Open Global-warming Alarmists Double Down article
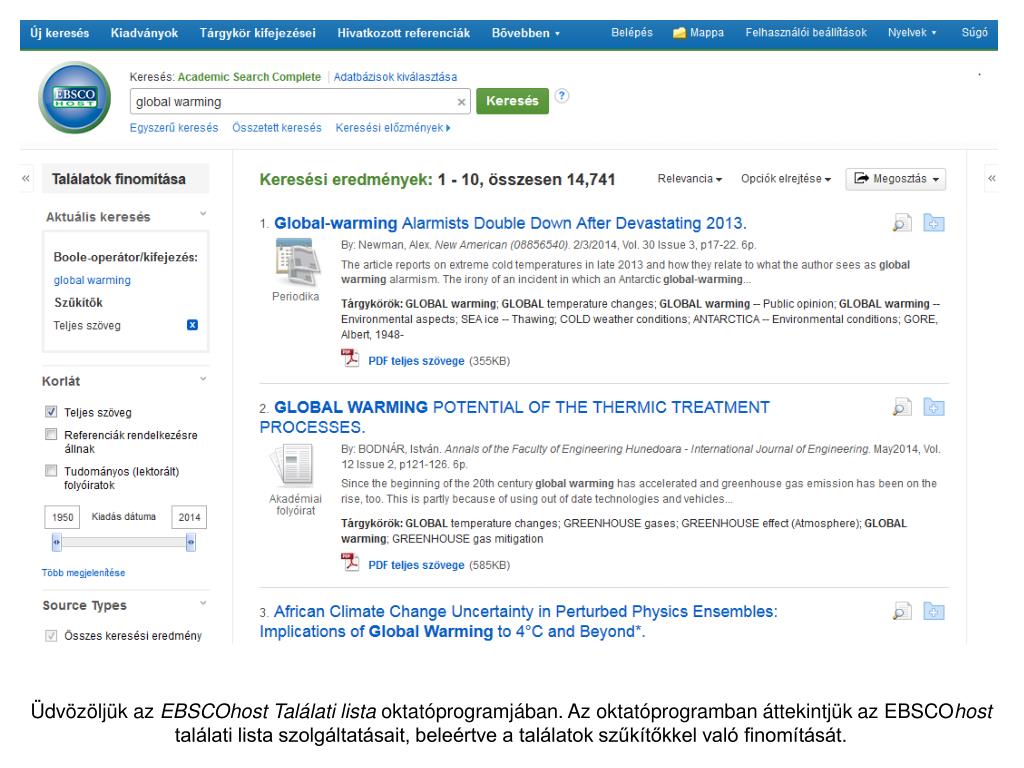 (x=510, y=223)
